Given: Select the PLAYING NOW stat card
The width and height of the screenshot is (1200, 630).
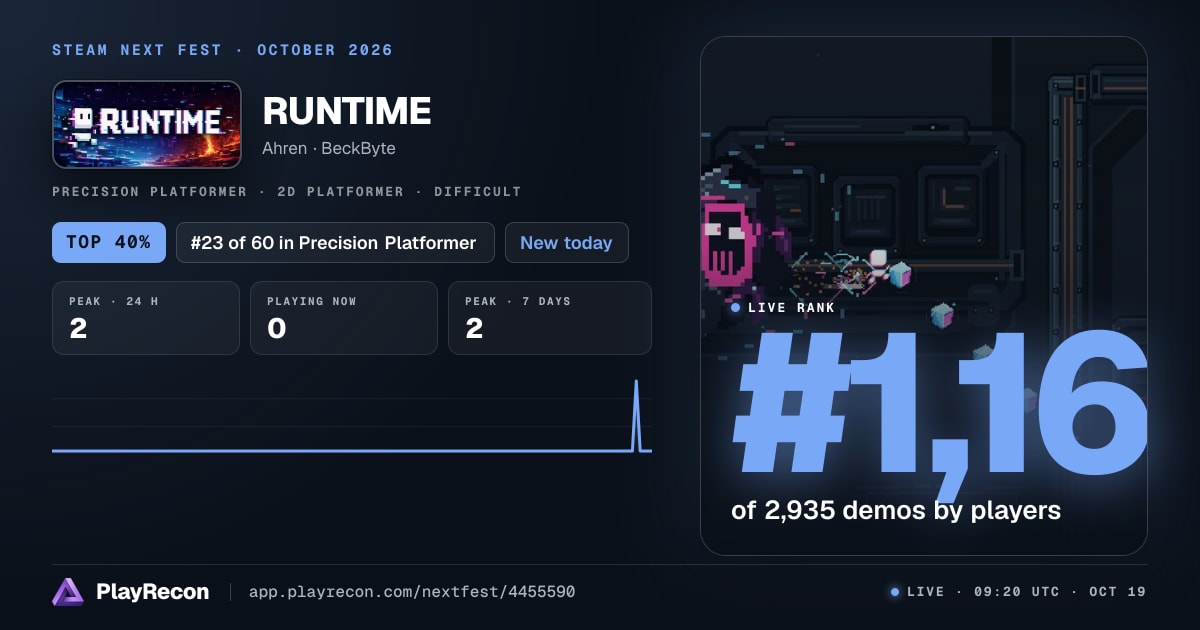Looking at the screenshot, I should coord(344,318).
